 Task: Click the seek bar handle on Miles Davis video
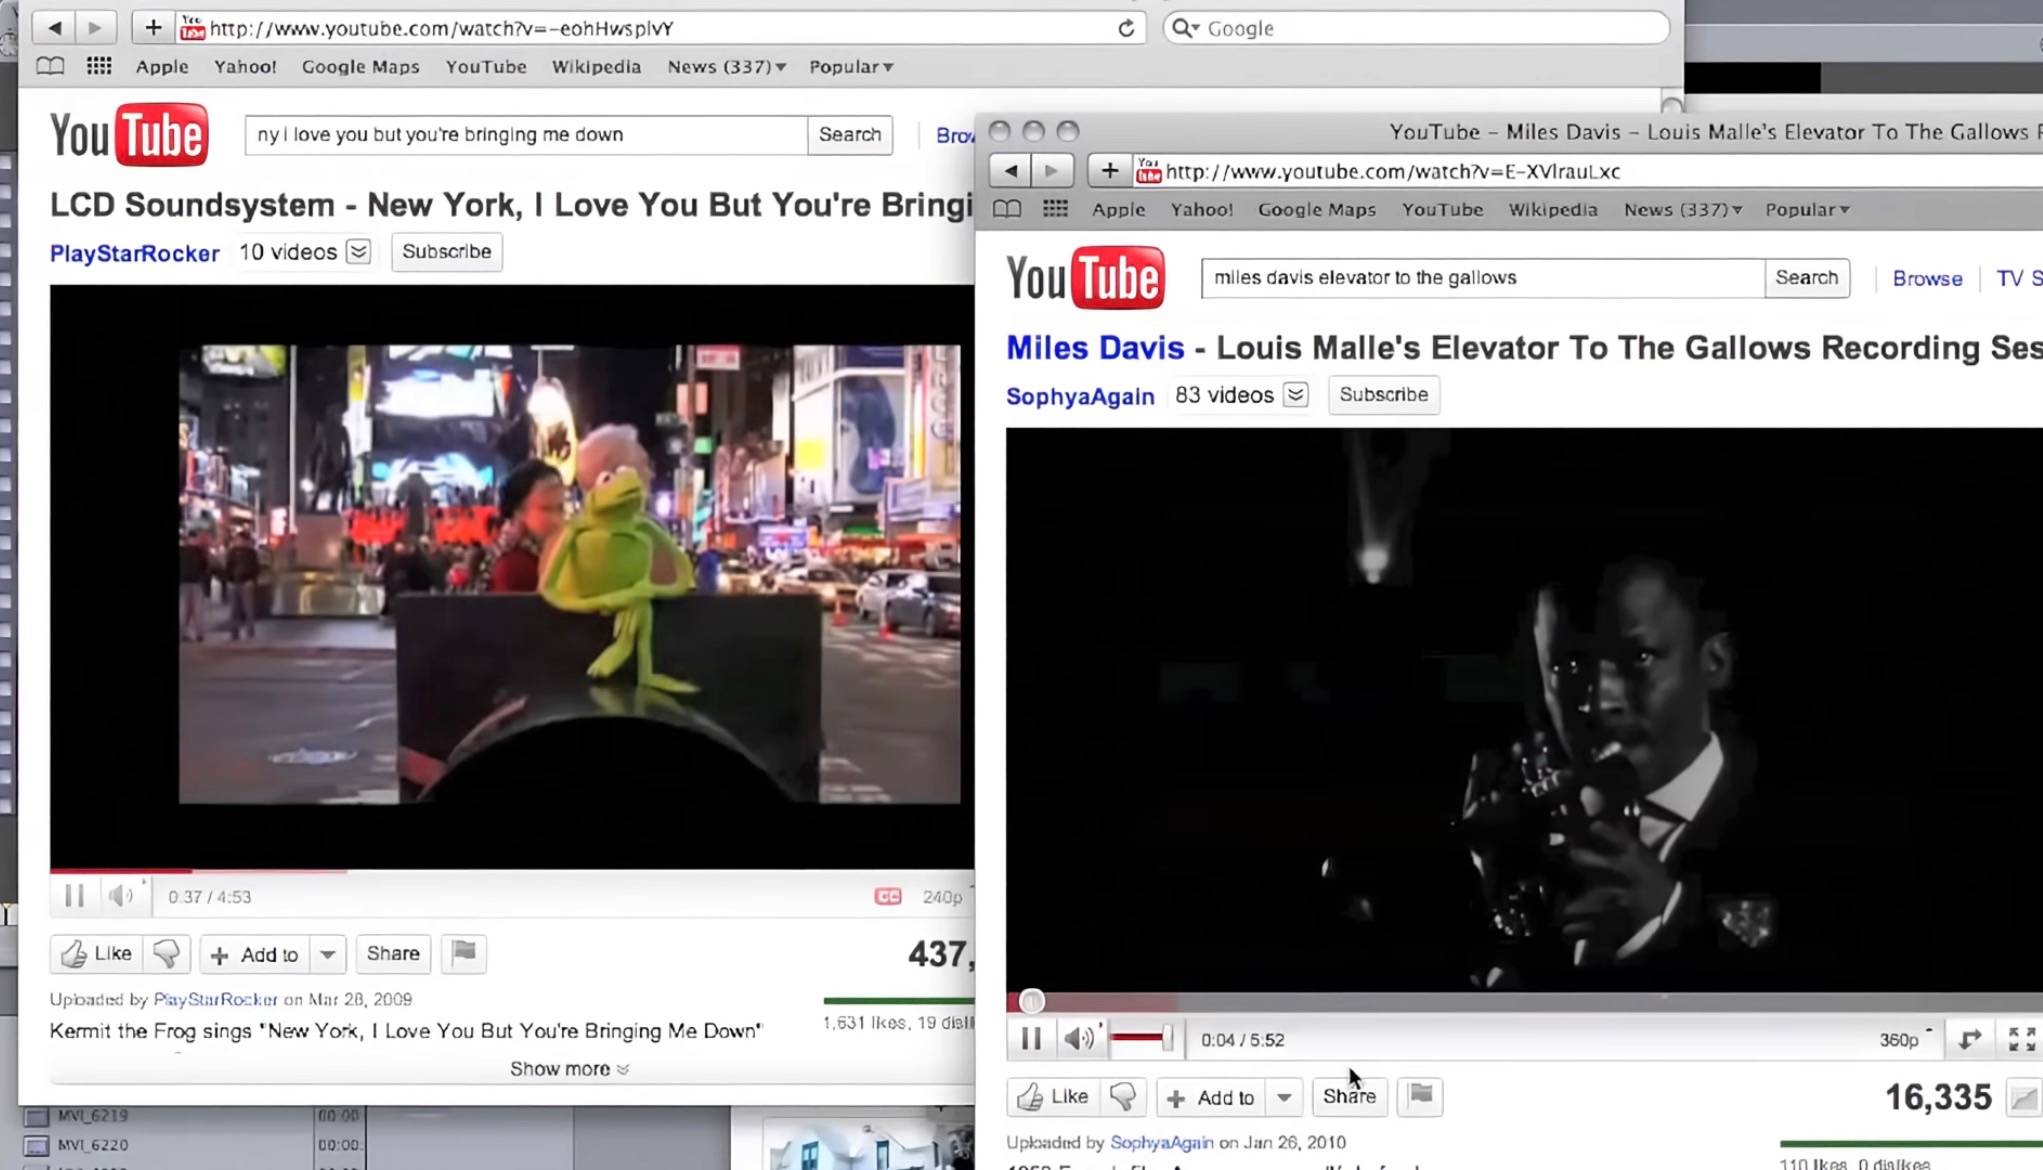1032,1001
